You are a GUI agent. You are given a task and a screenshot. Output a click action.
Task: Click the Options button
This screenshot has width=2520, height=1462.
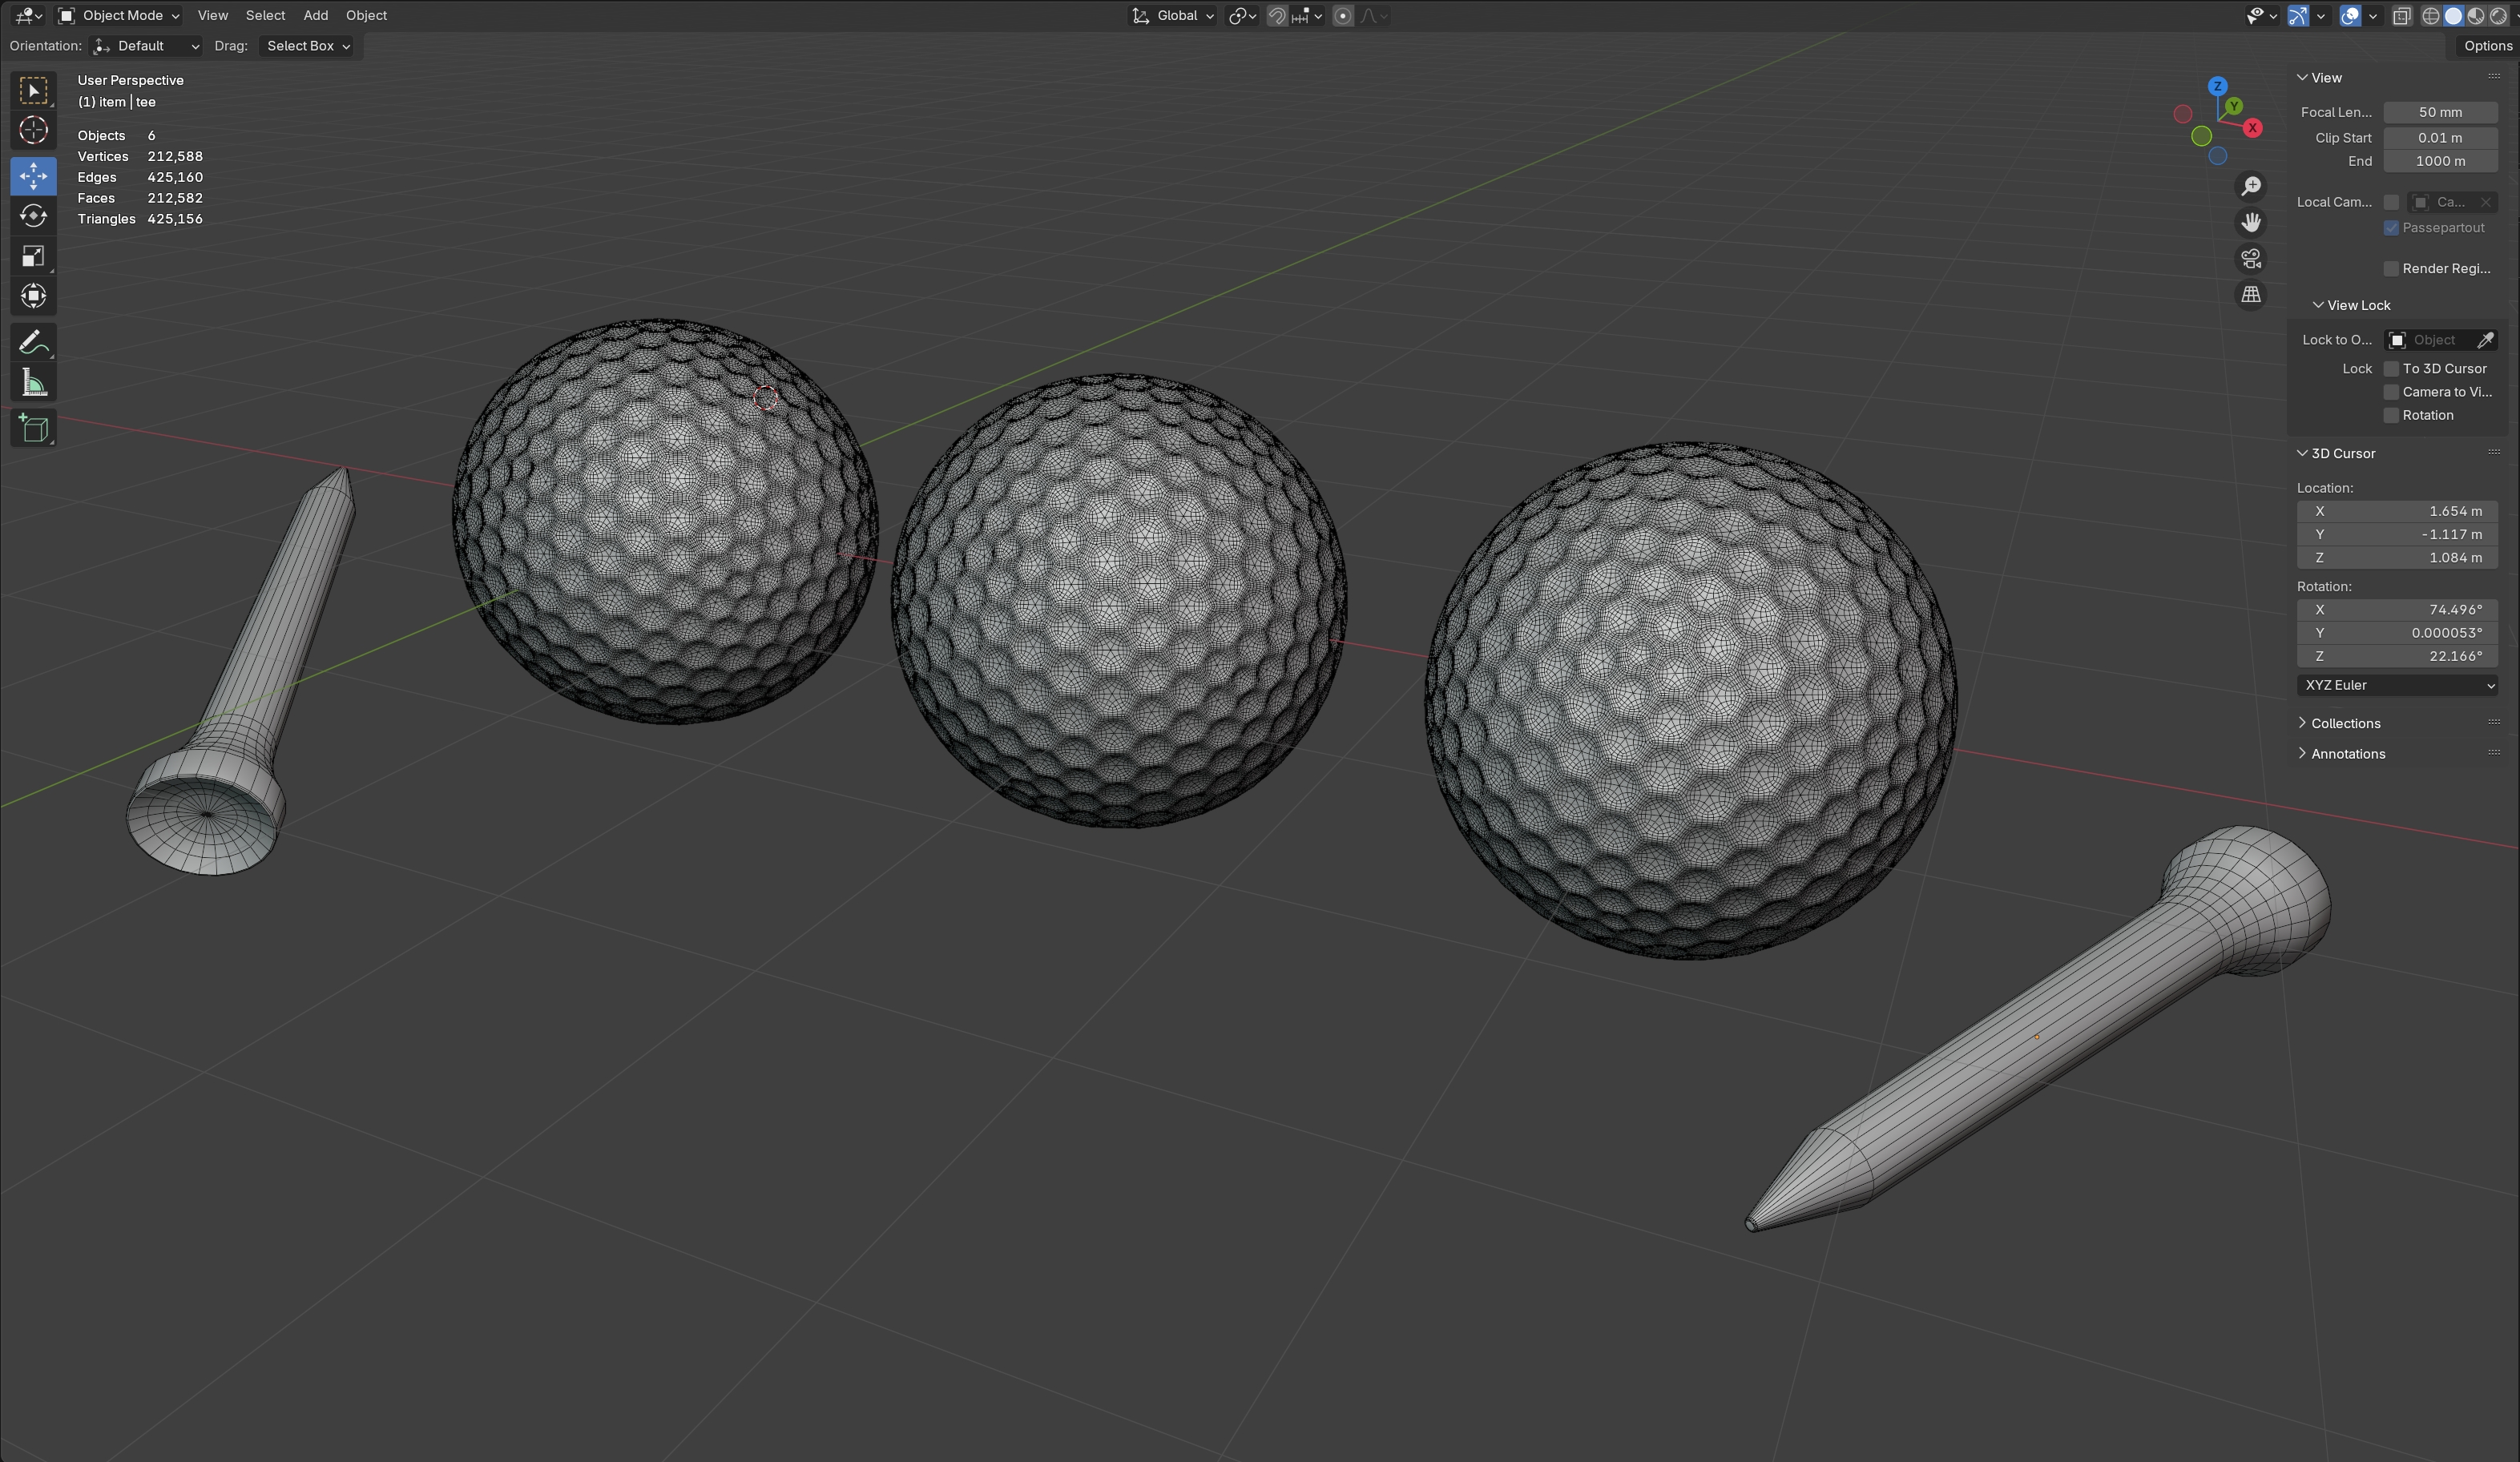(2486, 46)
